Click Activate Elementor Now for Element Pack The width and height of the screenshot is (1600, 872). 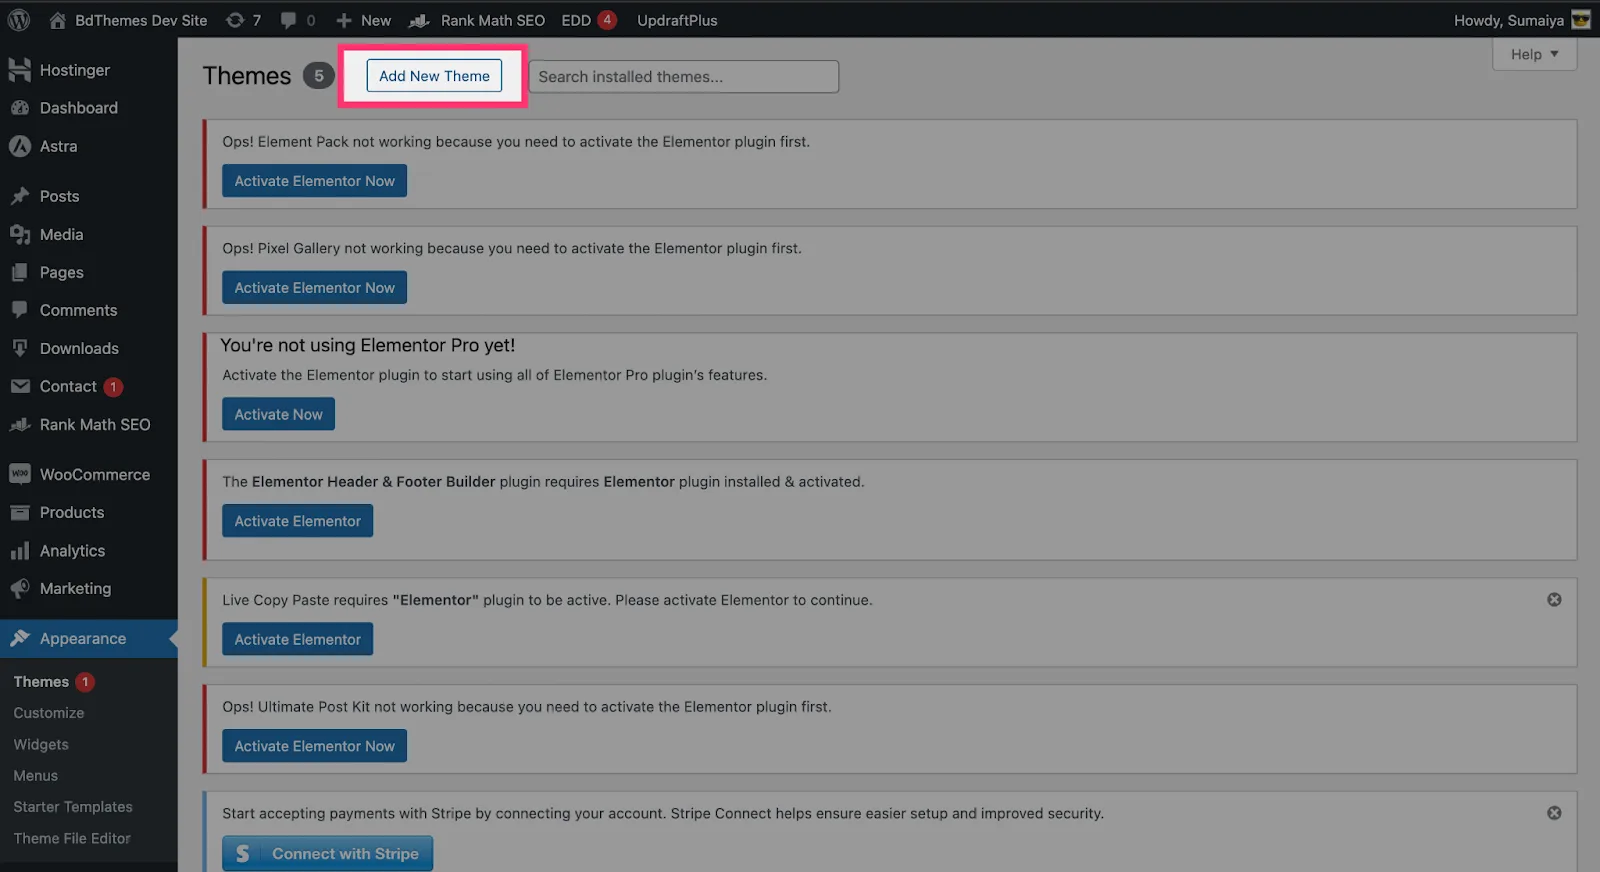click(x=314, y=181)
